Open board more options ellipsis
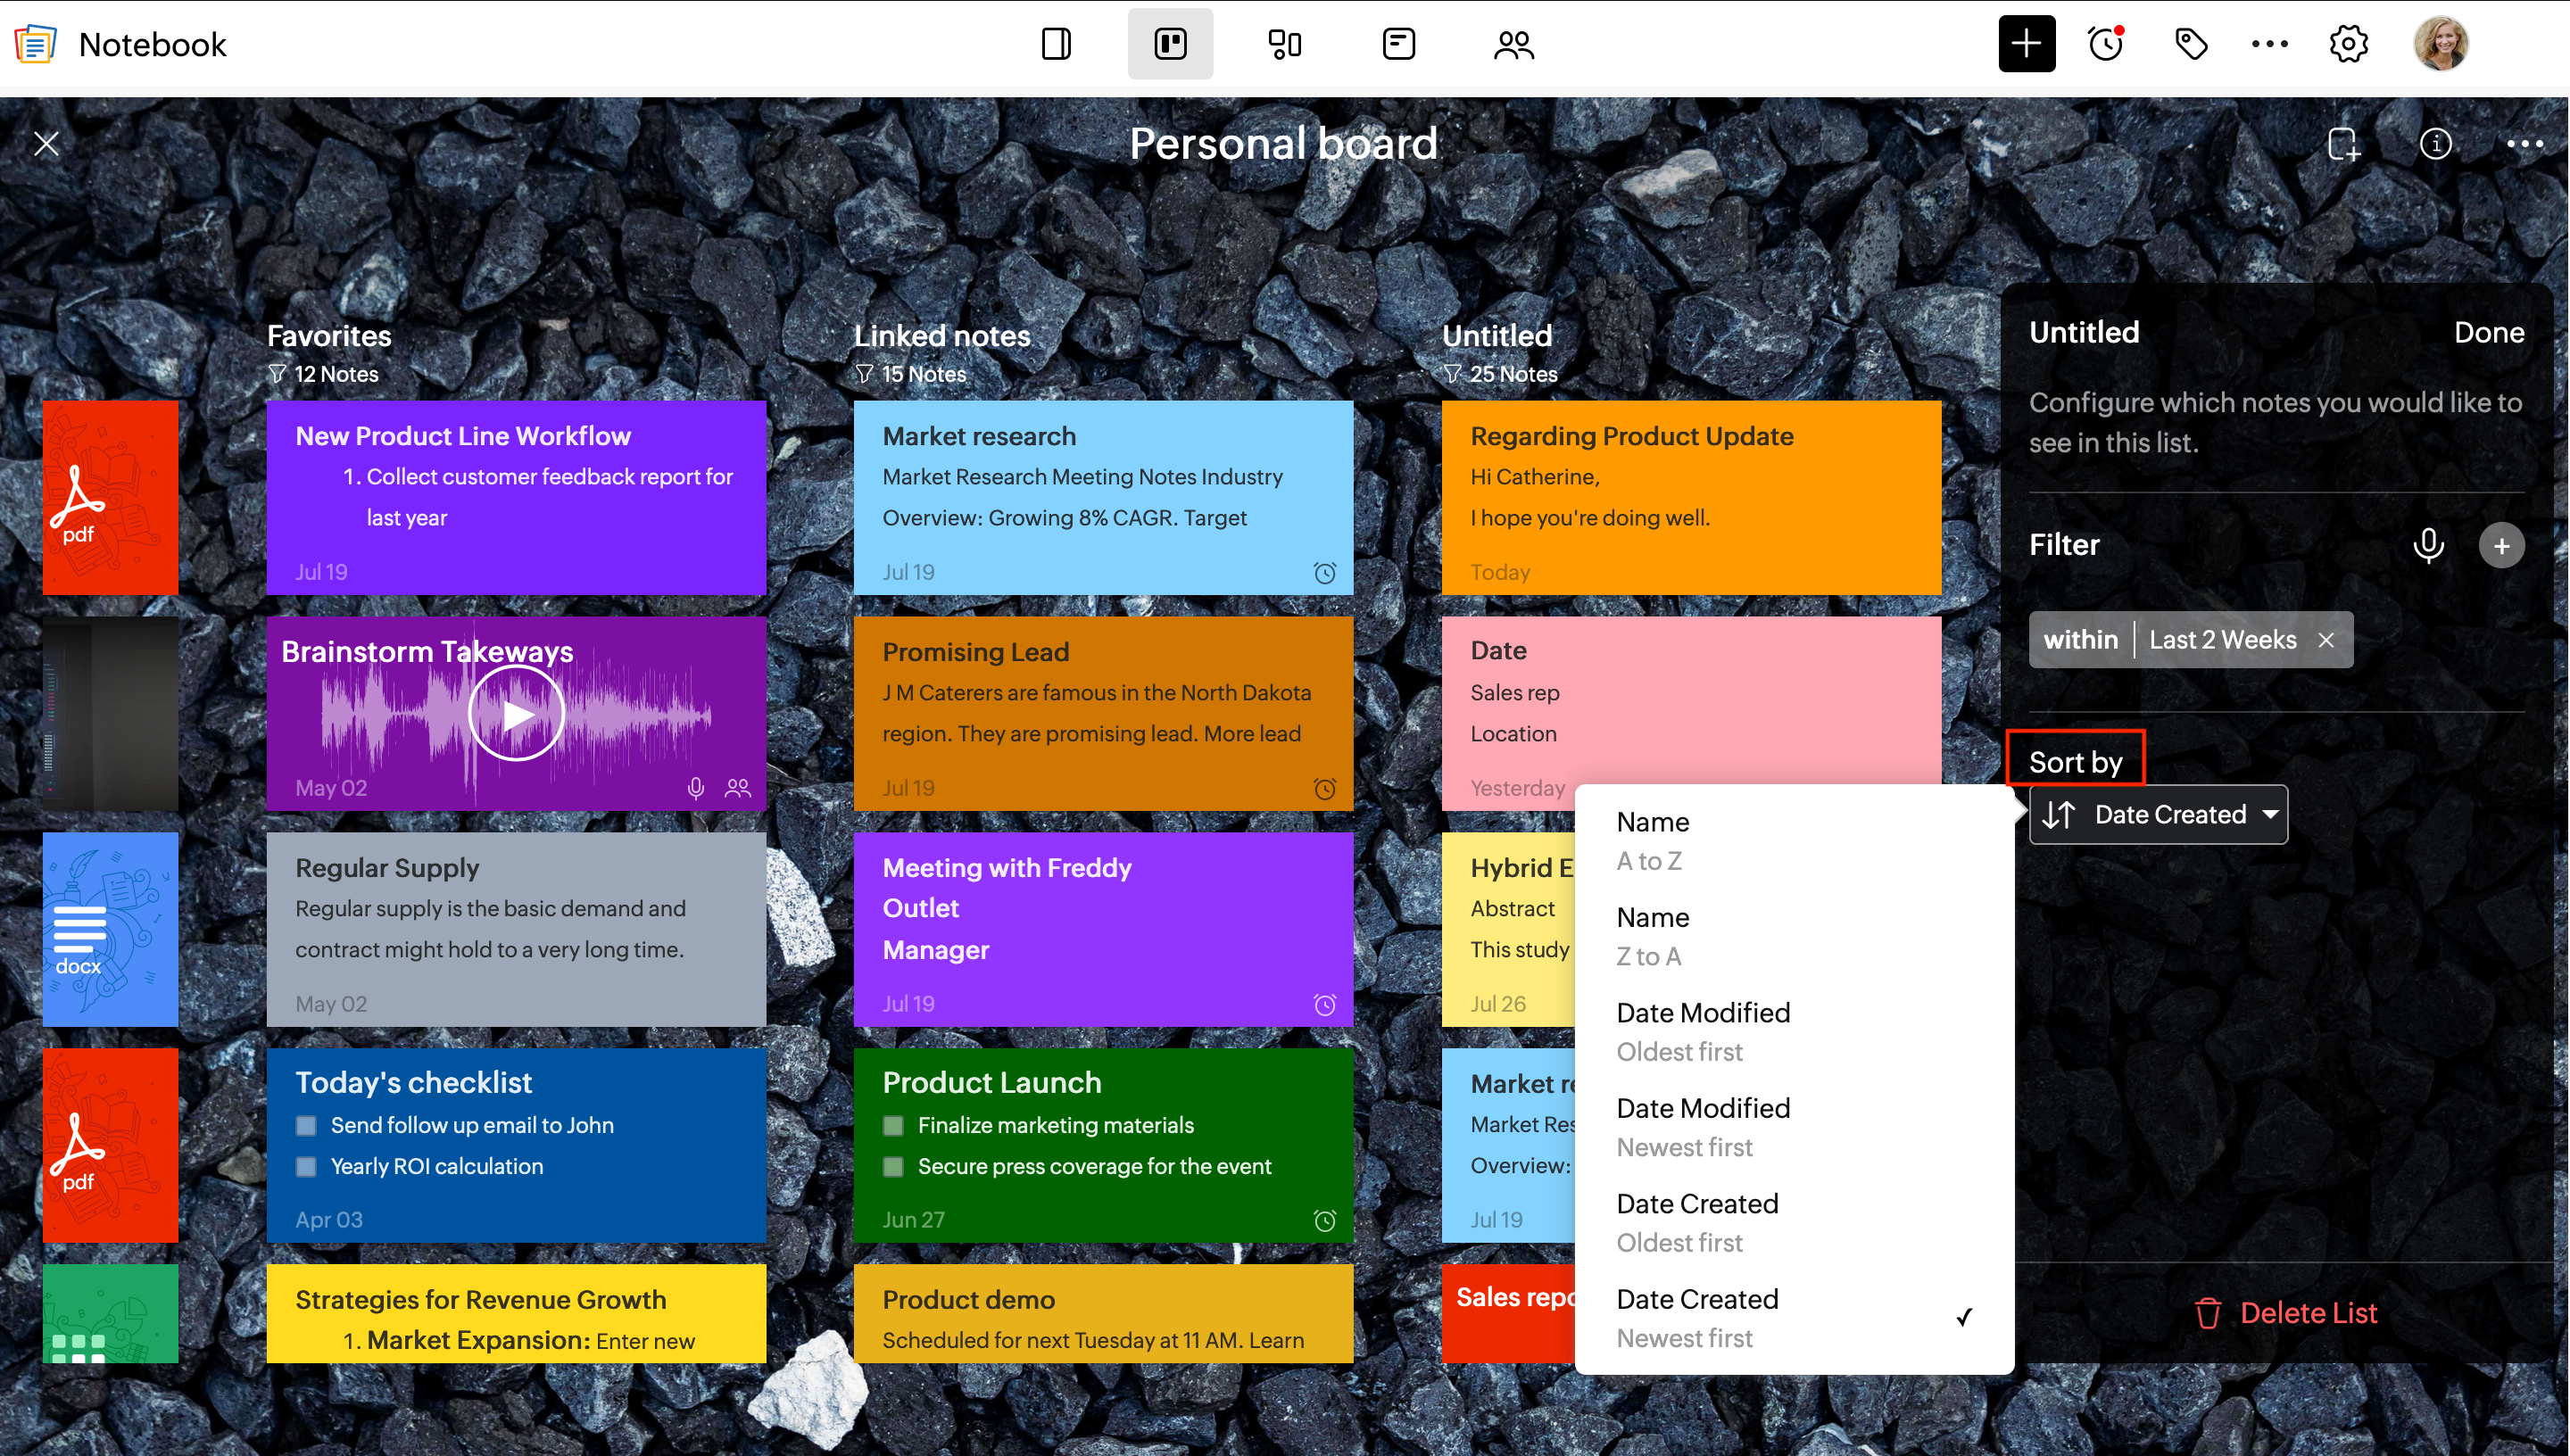The height and width of the screenshot is (1456, 2570). coord(2524,144)
